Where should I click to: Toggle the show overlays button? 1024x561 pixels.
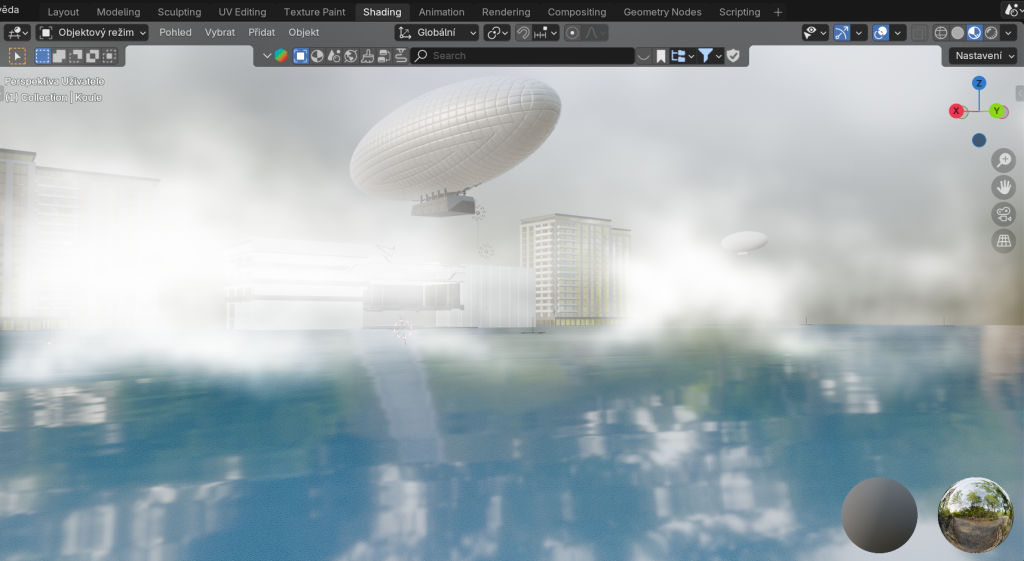click(881, 33)
